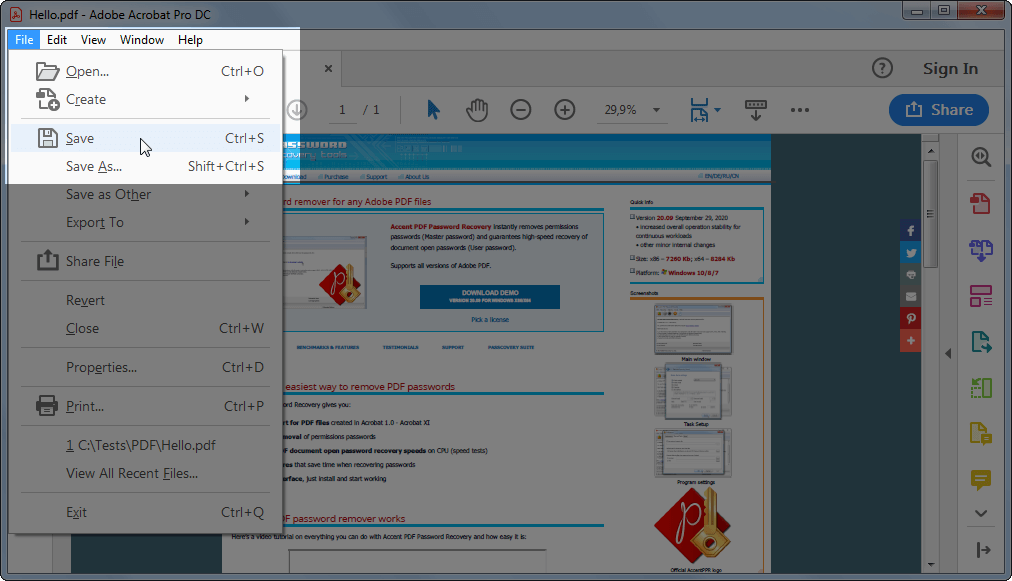The image size is (1012, 581).
Task: Open the purple Combine Files tool
Action: [981, 250]
